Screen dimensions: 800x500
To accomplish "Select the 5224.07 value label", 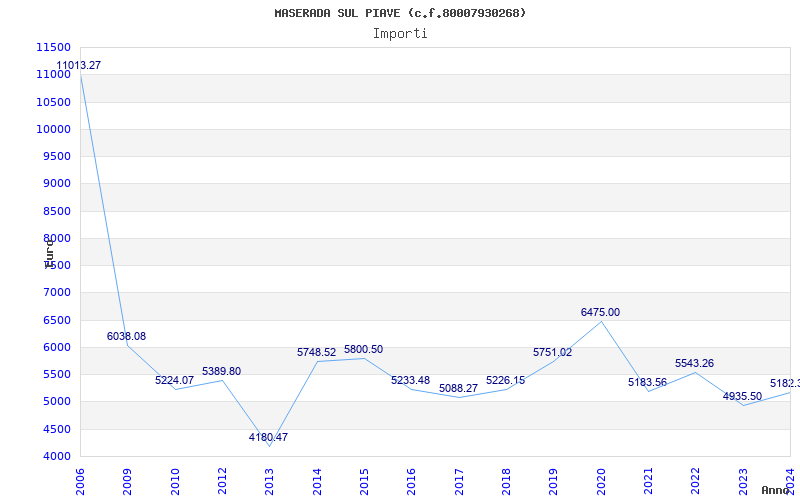I will 174,380.
